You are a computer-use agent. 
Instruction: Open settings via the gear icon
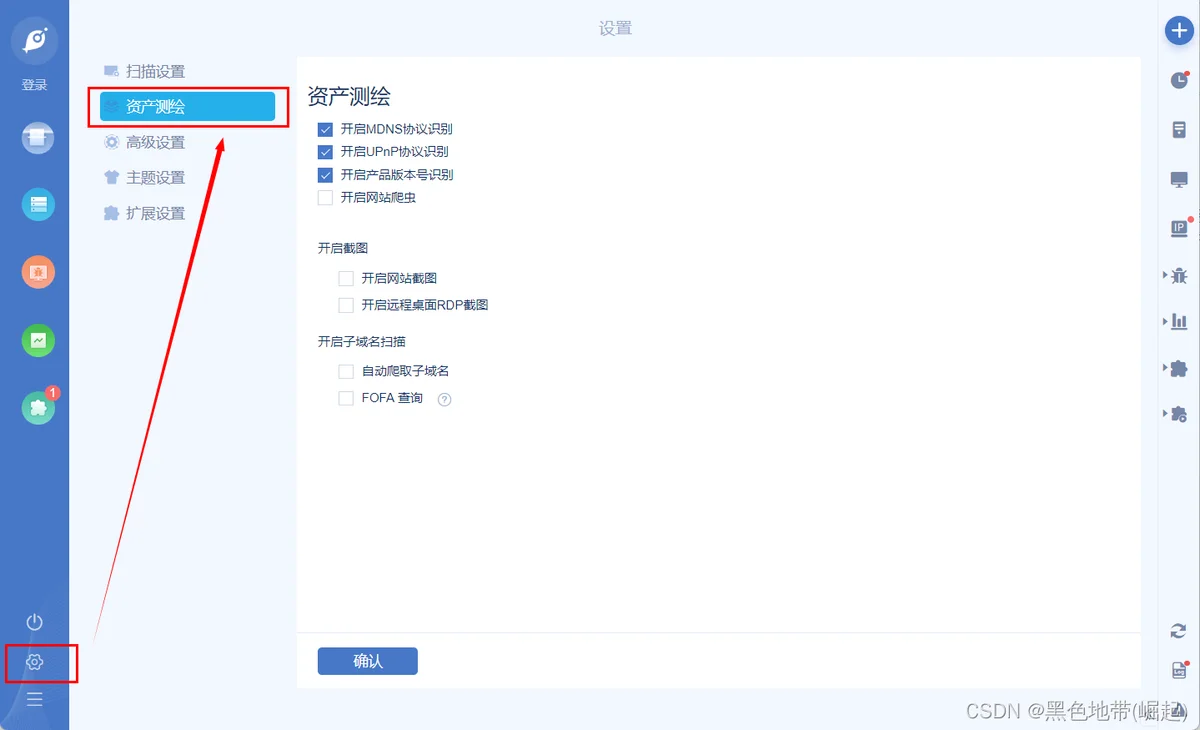pos(35,662)
